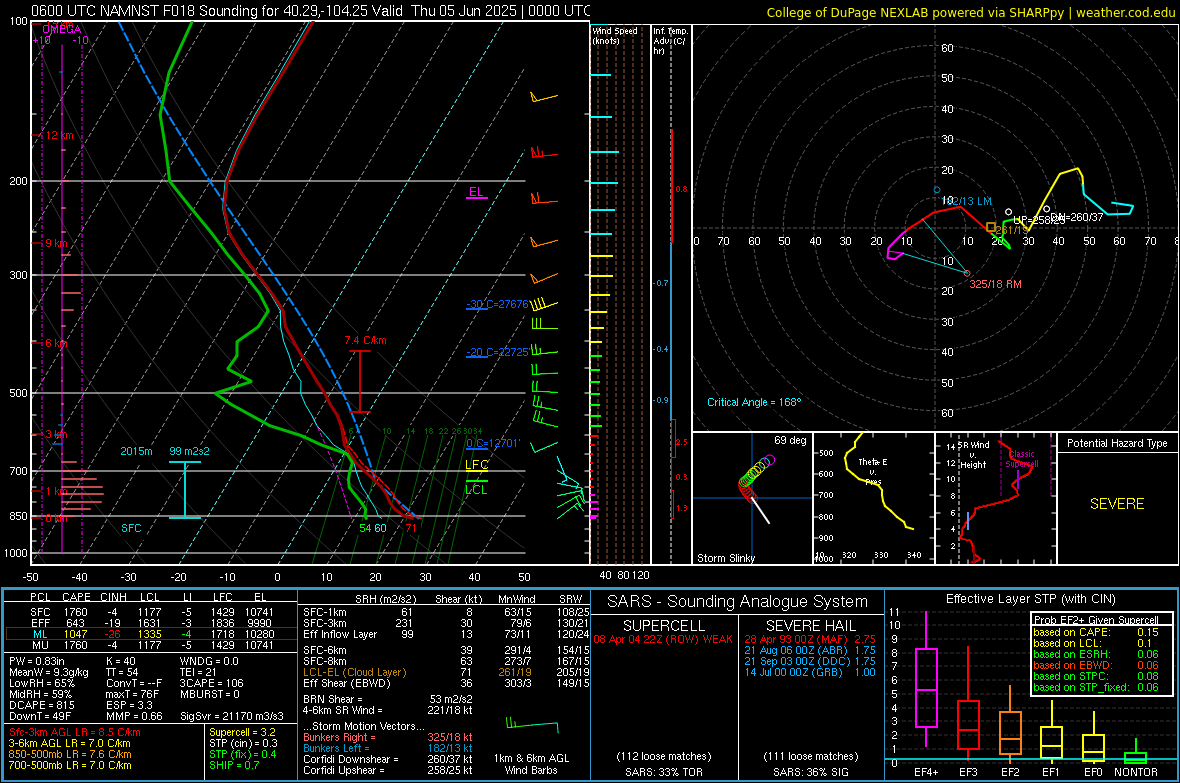Click the -20 C=22725' height label
The image size is (1180, 783).
498,352
